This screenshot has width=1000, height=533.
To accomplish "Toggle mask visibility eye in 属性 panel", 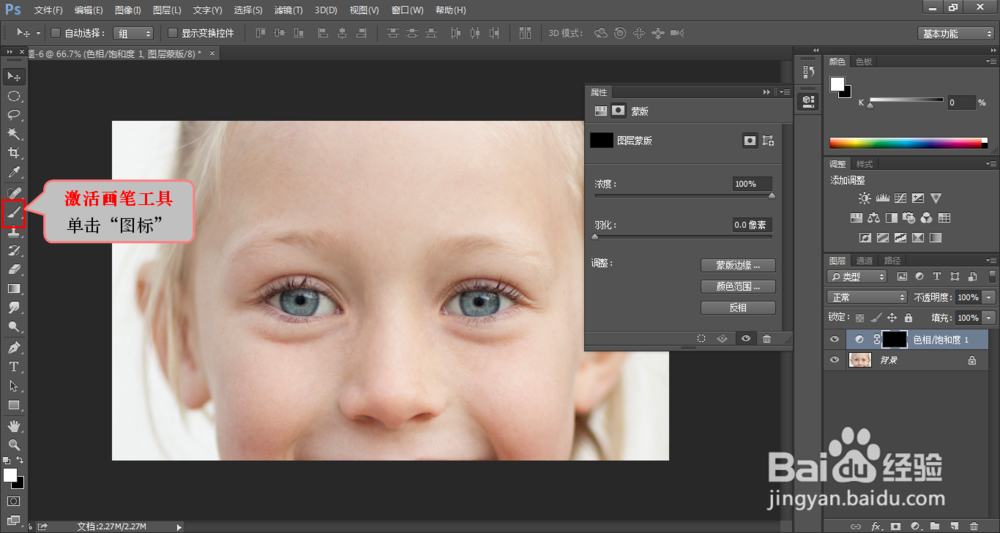I will [x=745, y=339].
